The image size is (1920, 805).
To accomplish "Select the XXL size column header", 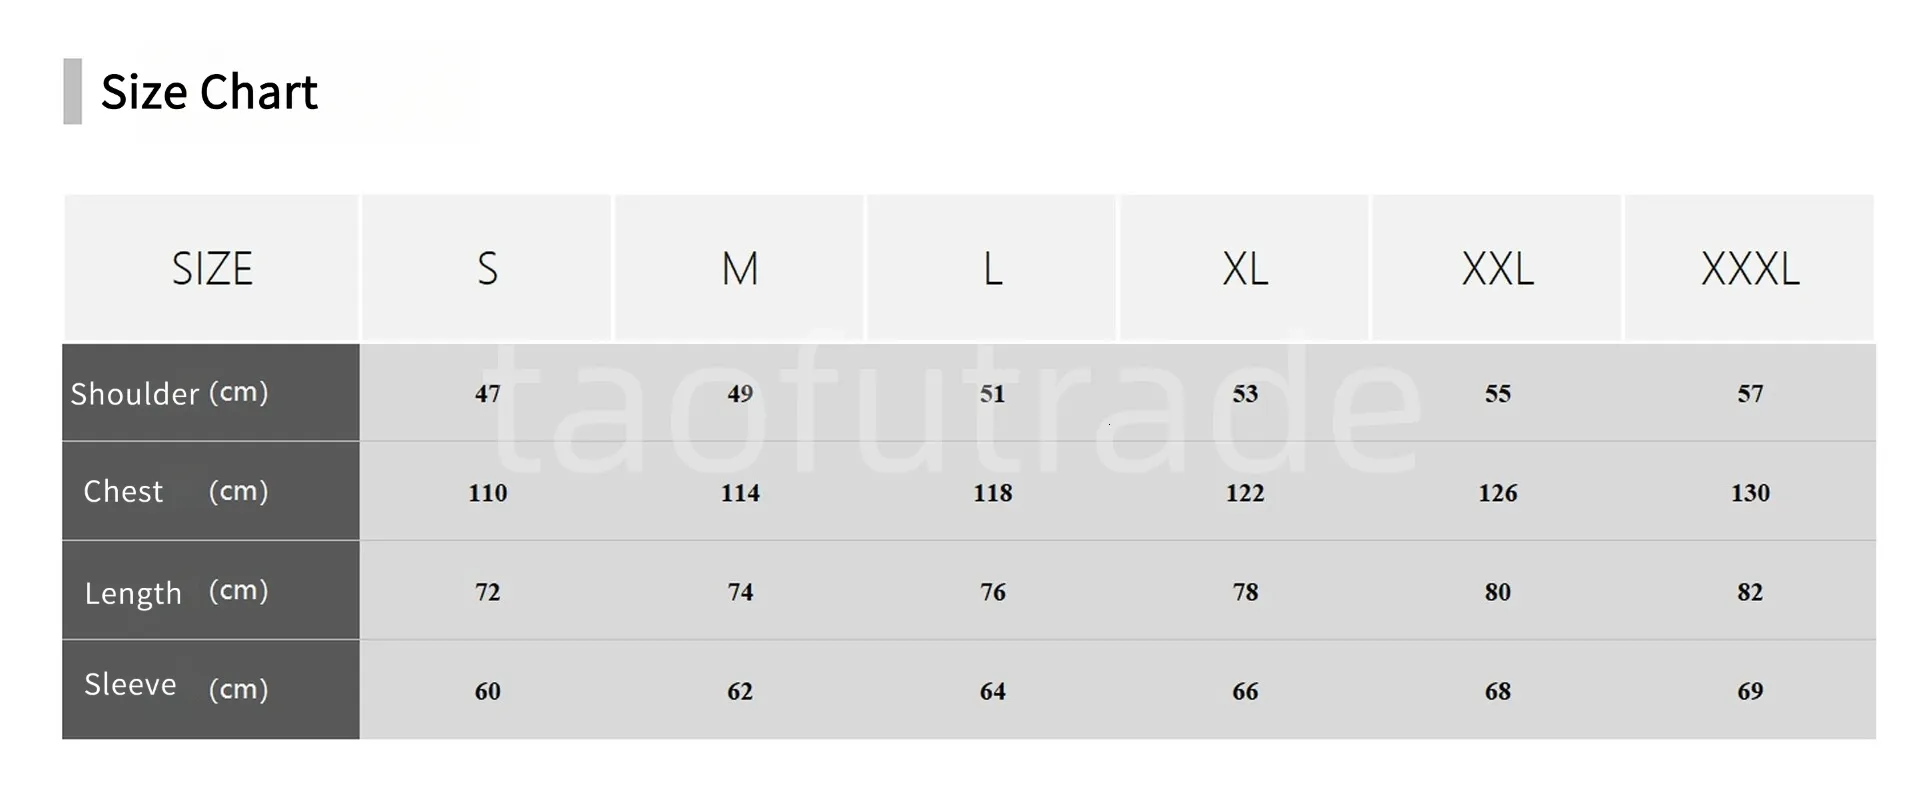I will point(1497,269).
